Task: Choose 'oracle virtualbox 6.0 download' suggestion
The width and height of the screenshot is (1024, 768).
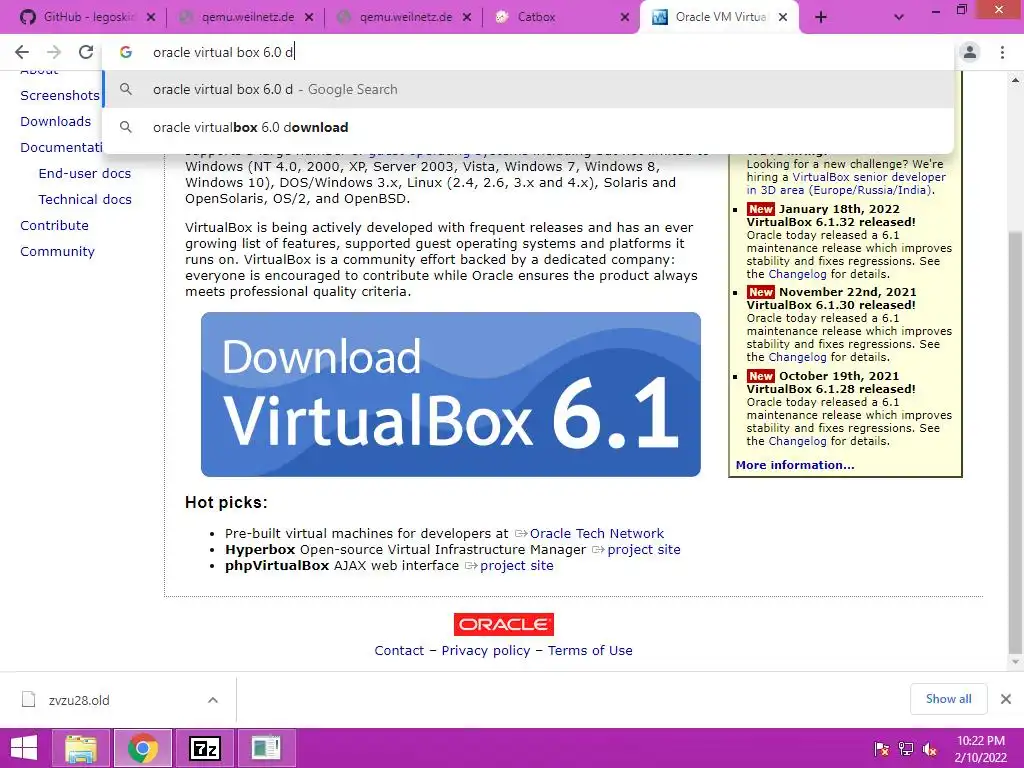Action: (x=528, y=127)
